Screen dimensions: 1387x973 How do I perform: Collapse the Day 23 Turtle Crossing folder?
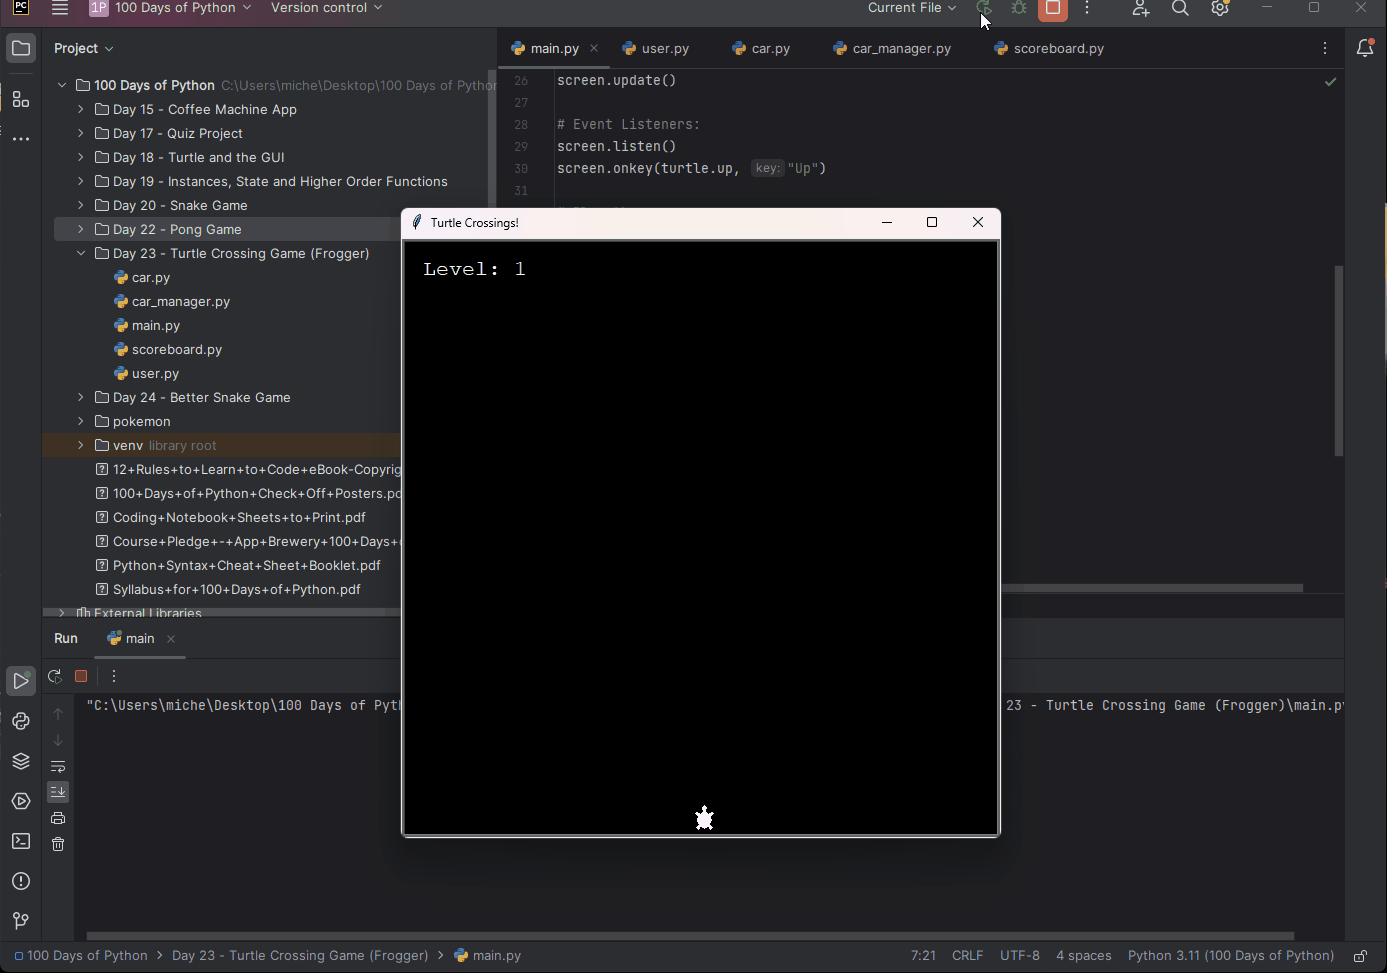tap(81, 254)
